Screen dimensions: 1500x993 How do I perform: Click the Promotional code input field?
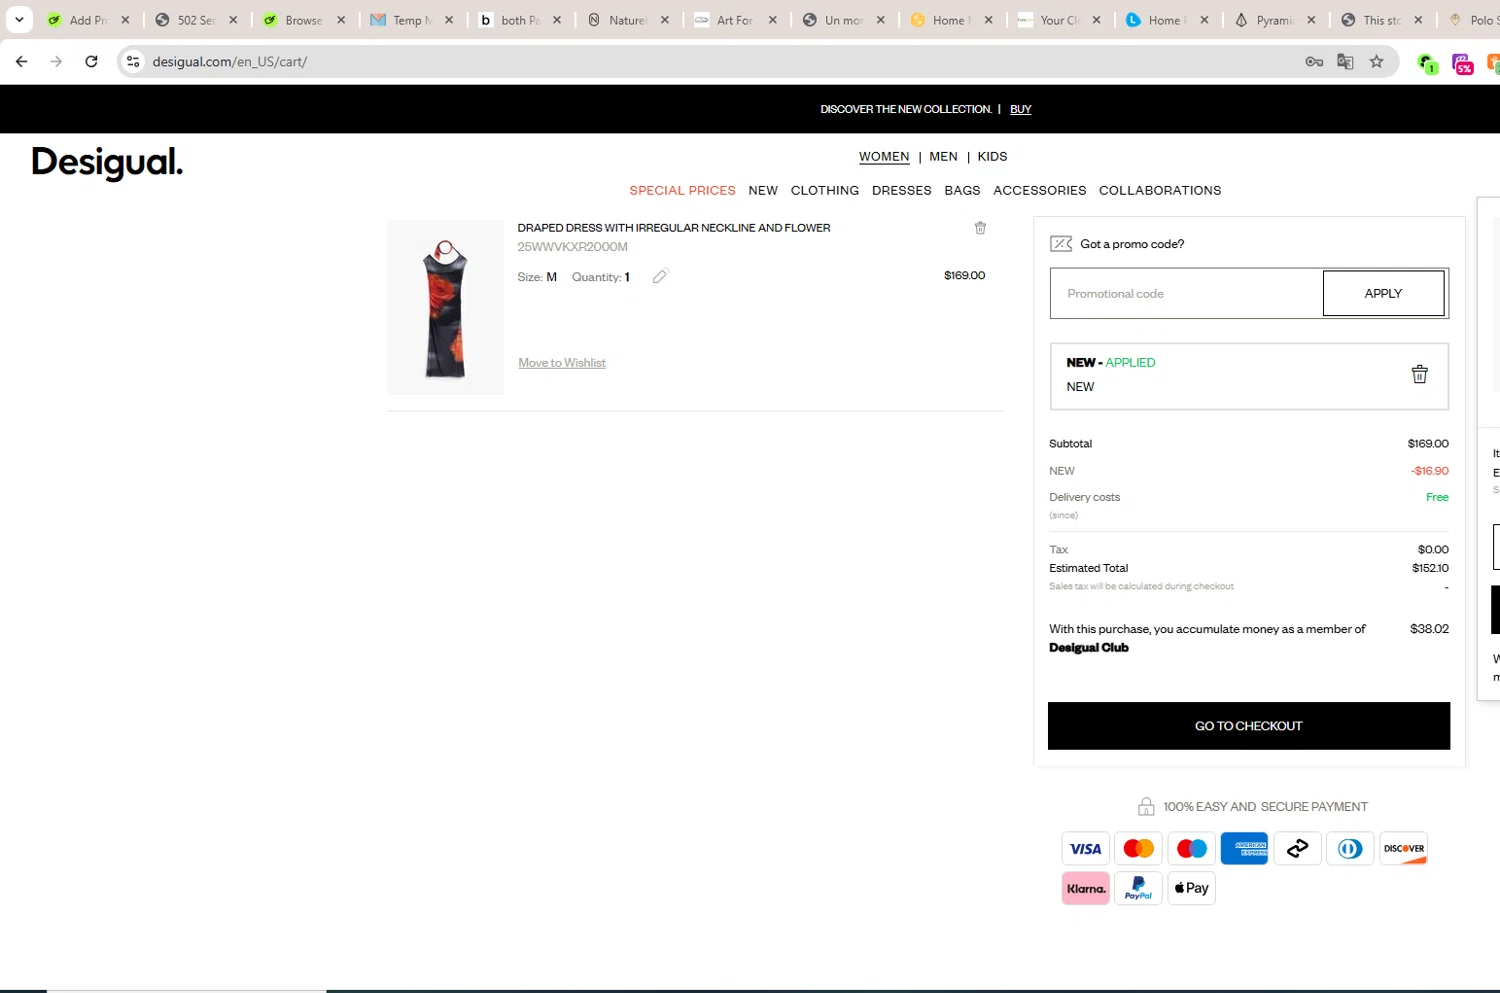point(1186,293)
